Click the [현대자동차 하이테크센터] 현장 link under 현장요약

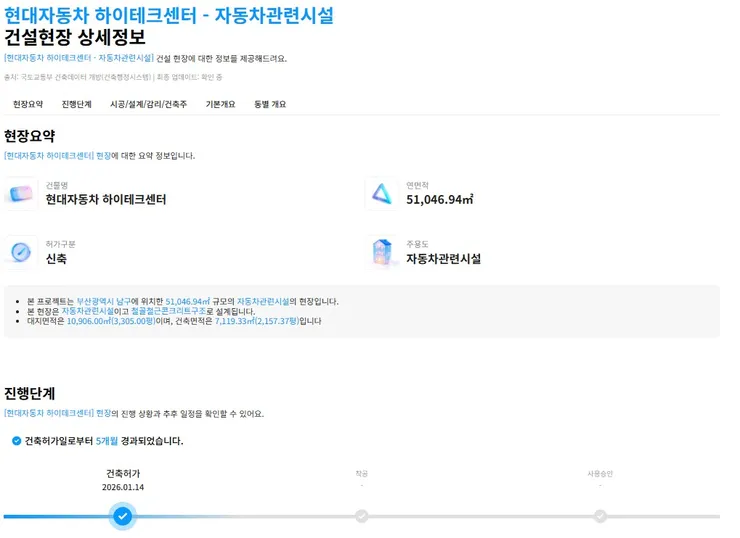tap(57, 156)
